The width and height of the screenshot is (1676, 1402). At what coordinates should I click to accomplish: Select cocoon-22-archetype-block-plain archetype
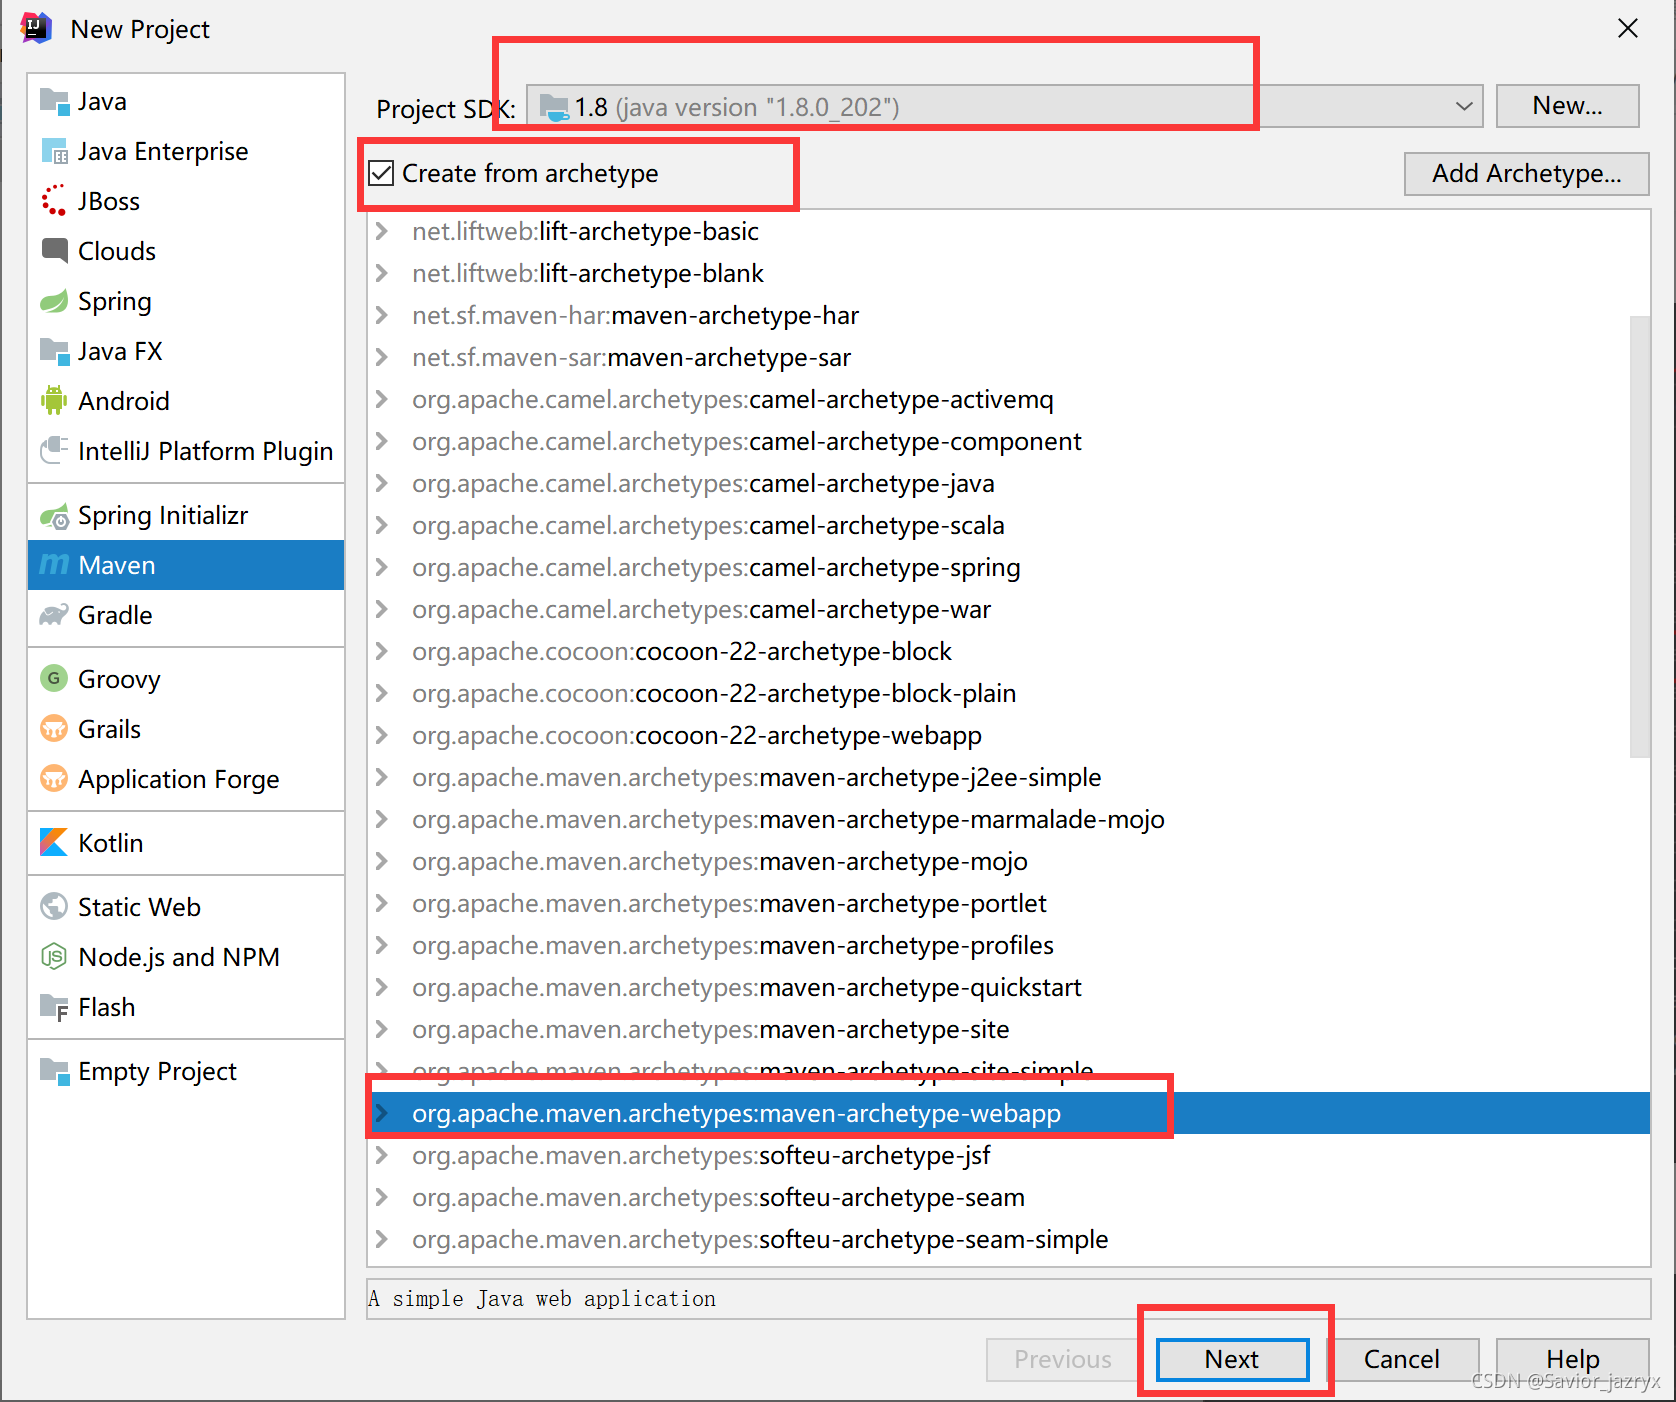pos(1008,693)
